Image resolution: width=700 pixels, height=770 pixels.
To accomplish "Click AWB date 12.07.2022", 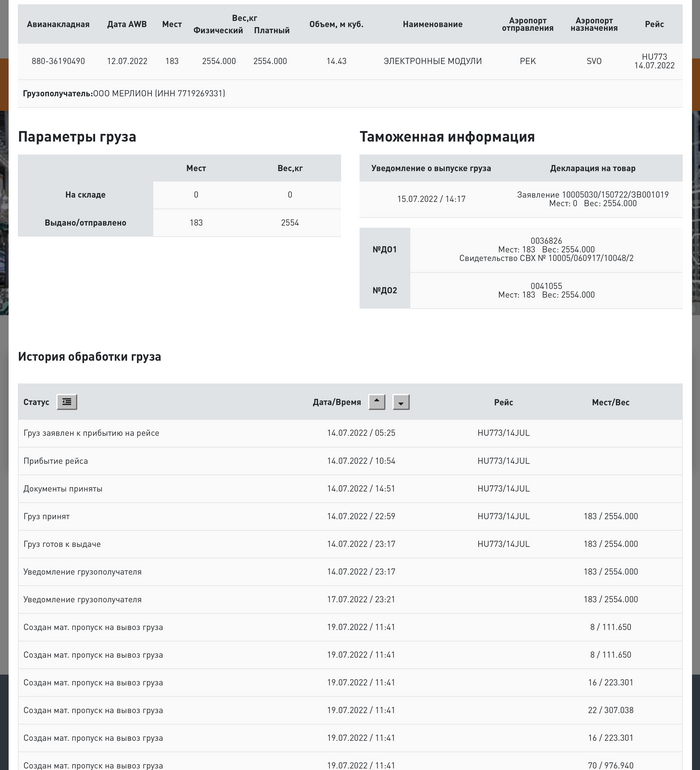I will point(127,61).
